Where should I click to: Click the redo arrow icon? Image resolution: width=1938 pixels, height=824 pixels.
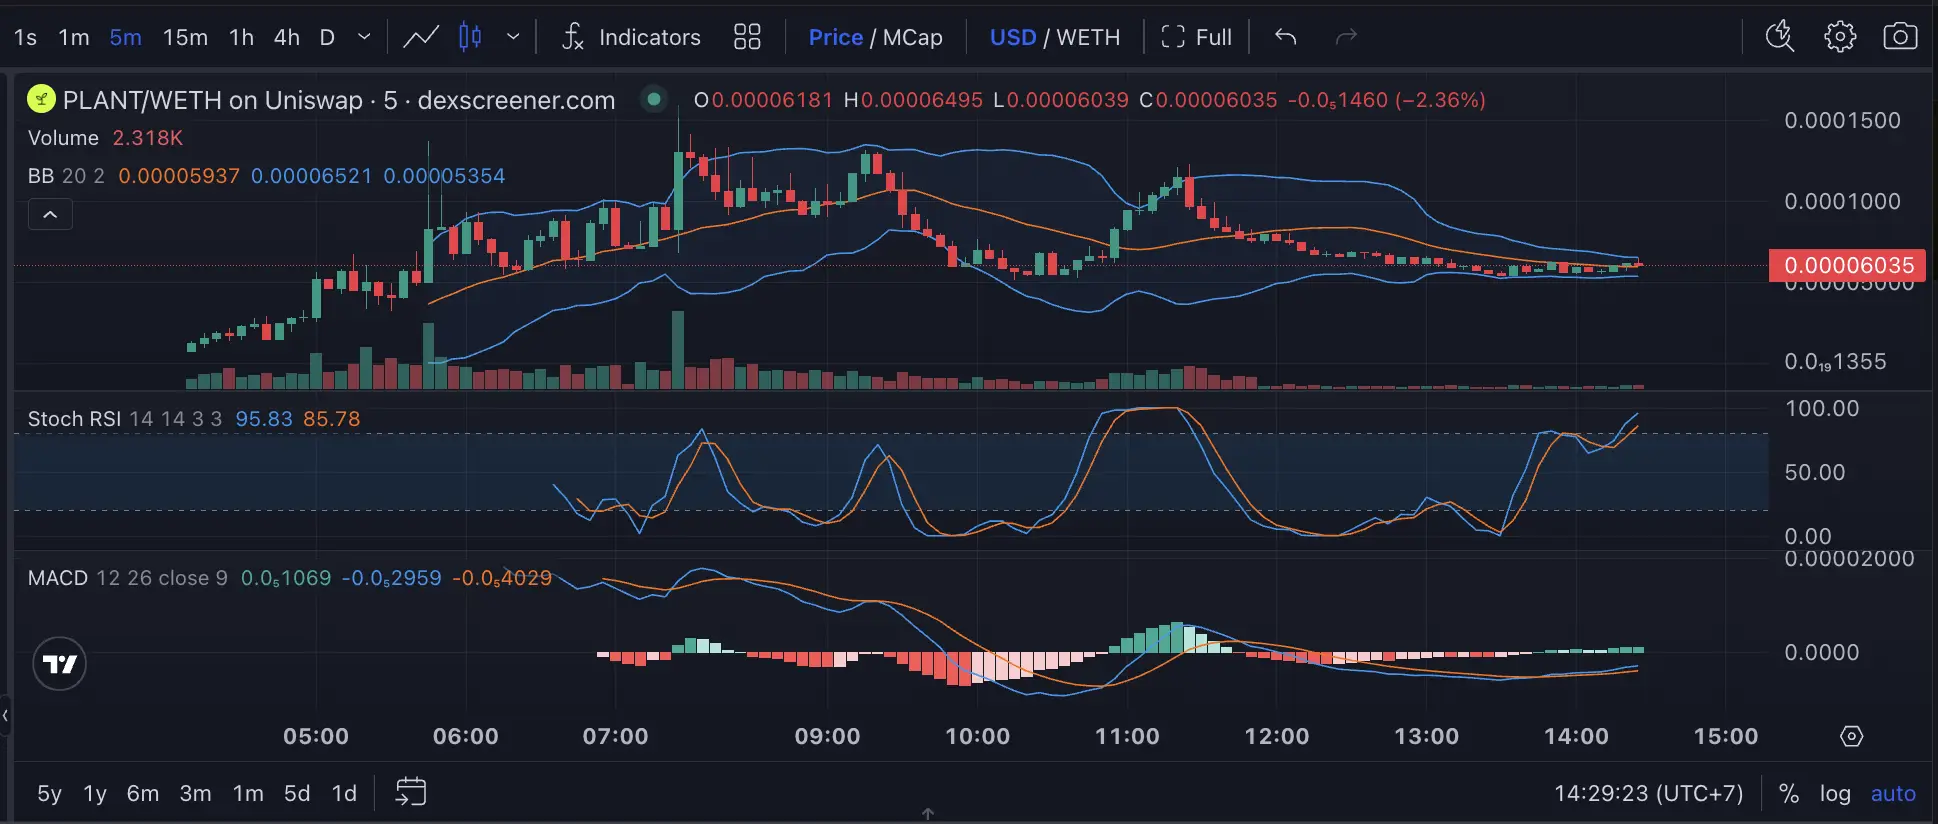click(1347, 38)
